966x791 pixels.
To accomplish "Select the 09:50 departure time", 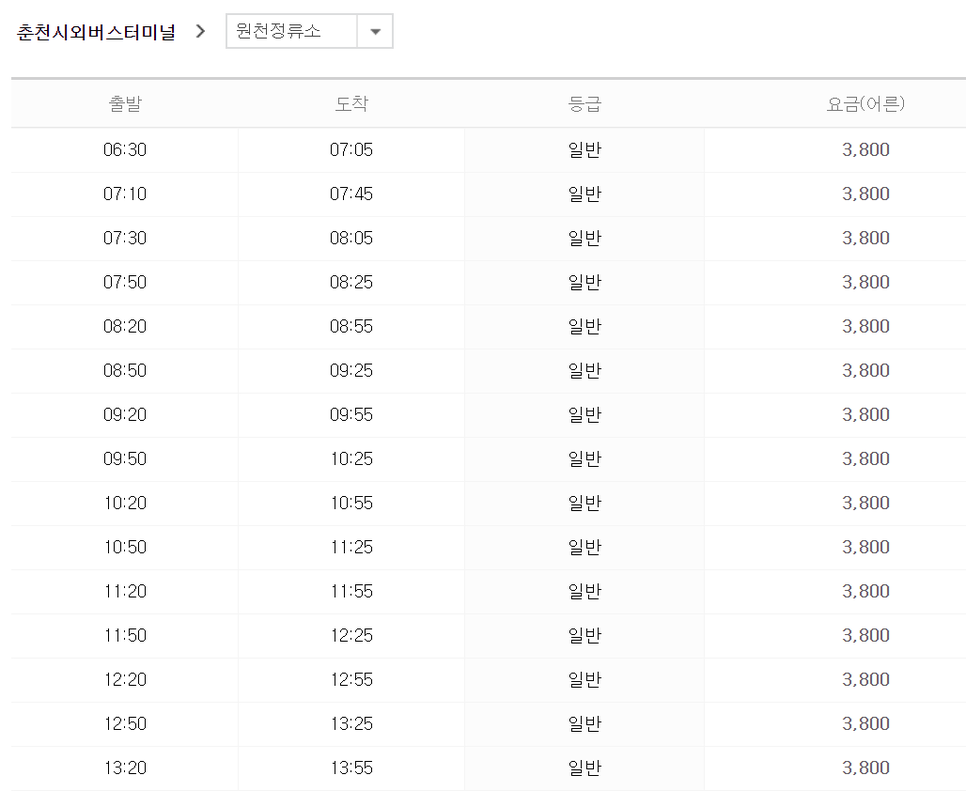I will pos(125,459).
